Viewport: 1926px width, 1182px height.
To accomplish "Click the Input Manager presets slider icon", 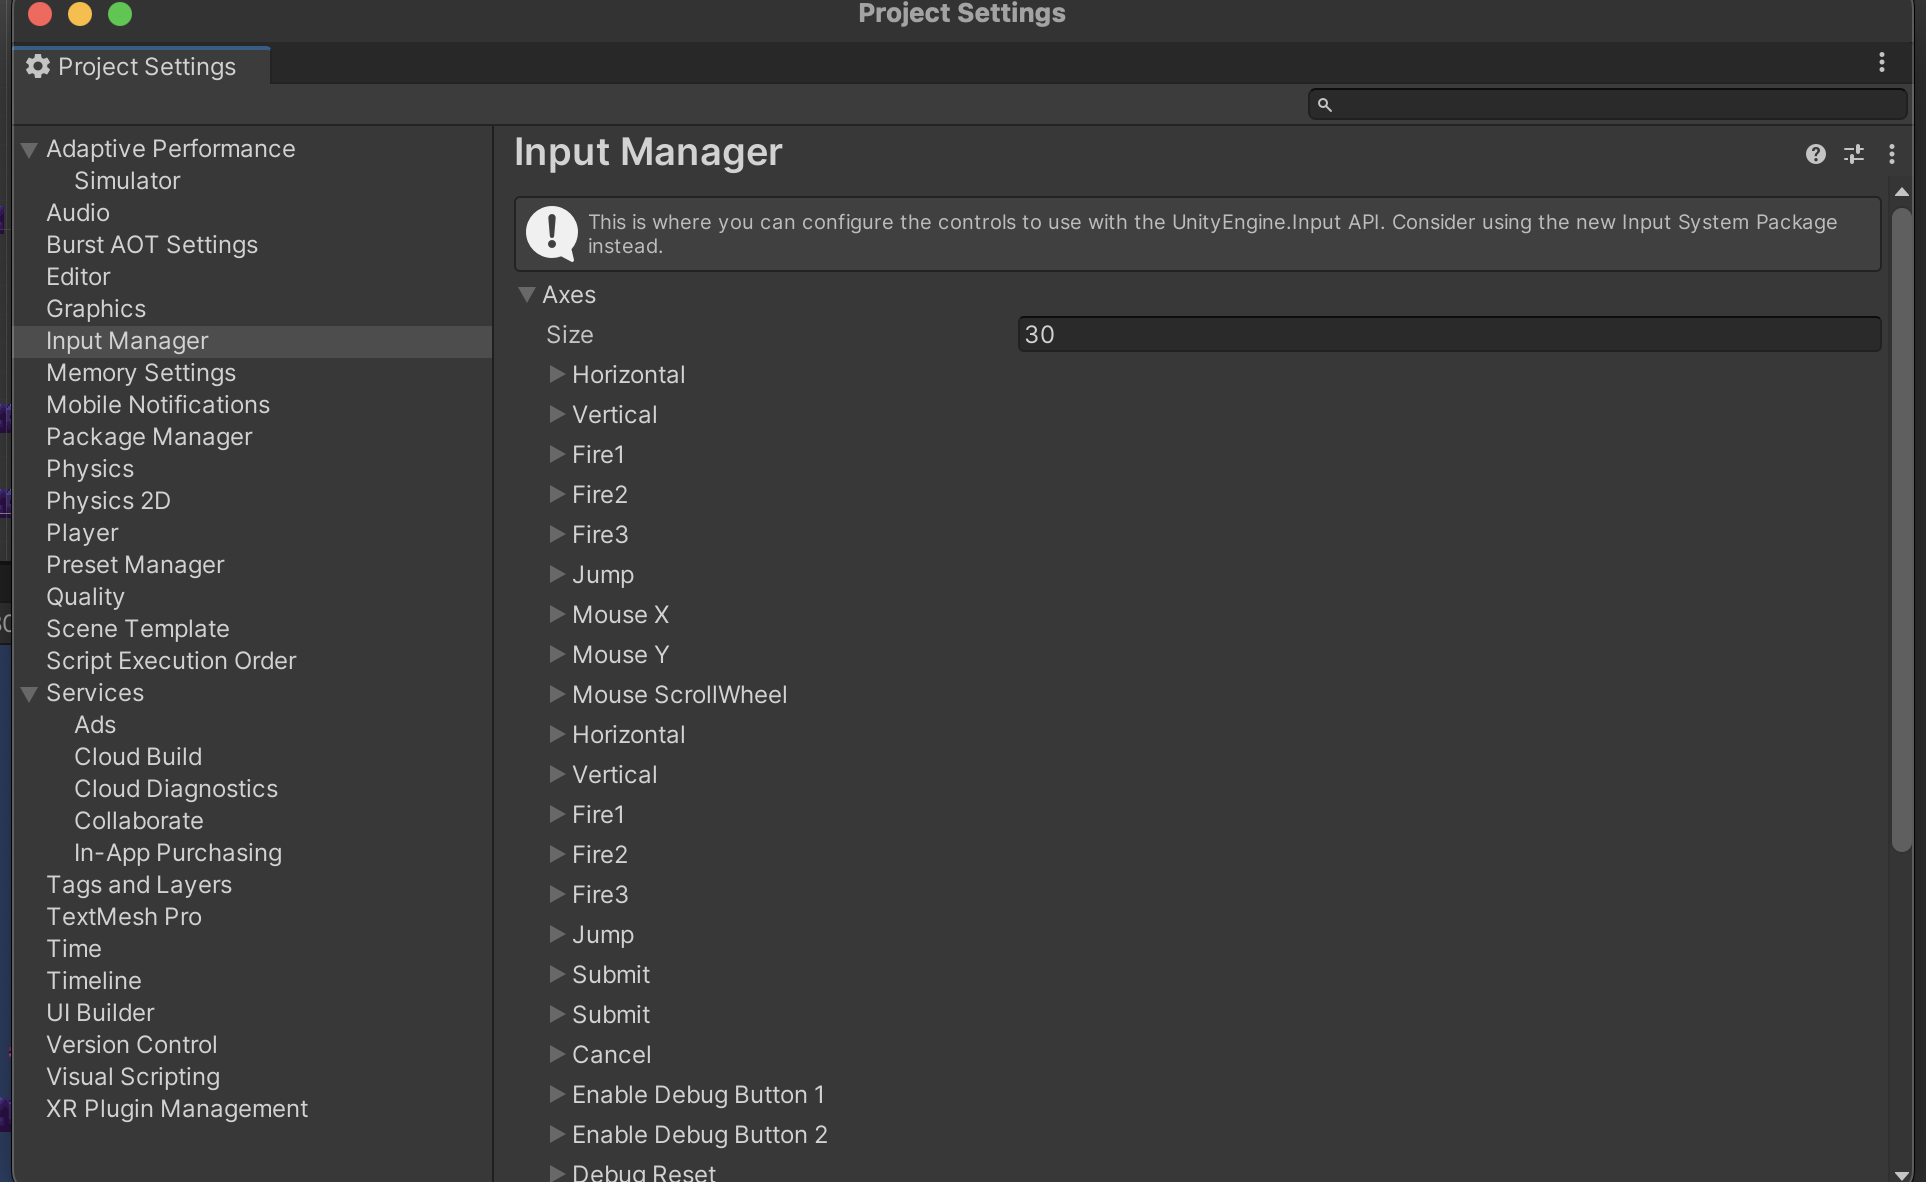I will (1853, 154).
